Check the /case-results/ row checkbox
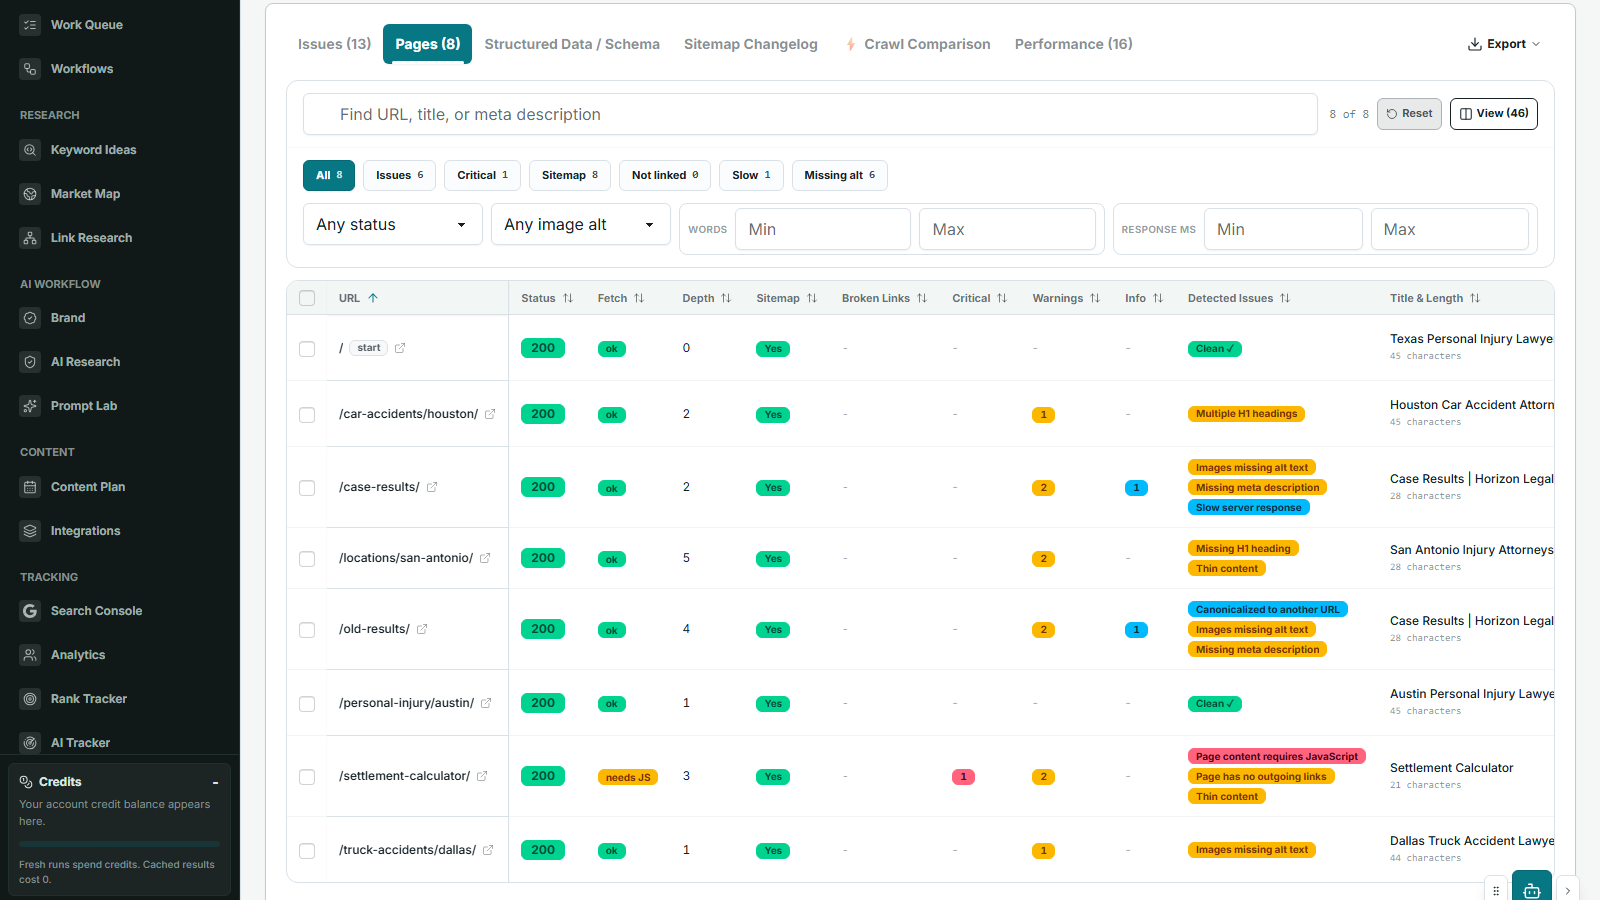The image size is (1600, 900). pos(307,488)
